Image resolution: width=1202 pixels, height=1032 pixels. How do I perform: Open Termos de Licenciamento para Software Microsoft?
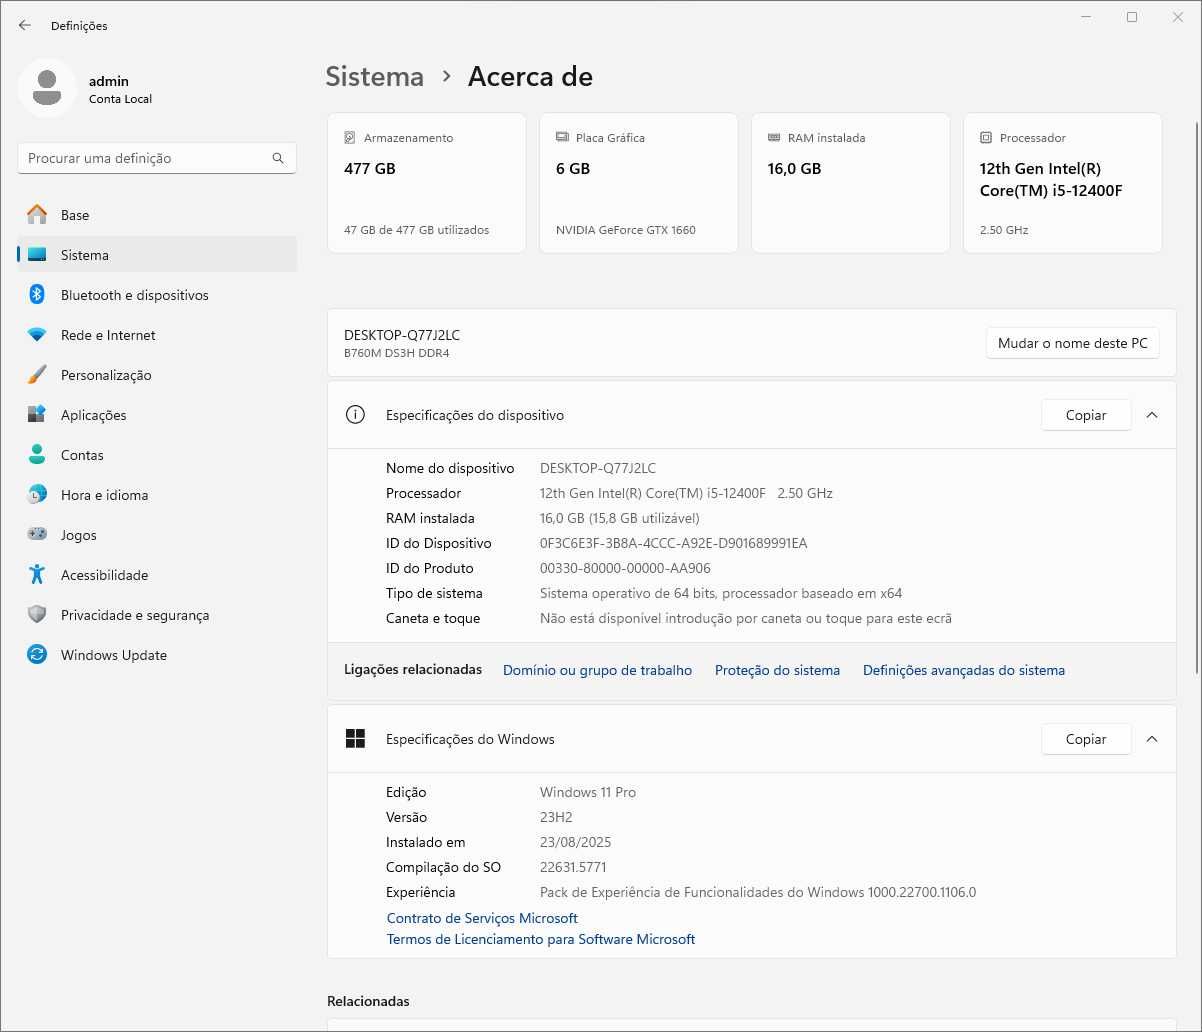click(541, 939)
